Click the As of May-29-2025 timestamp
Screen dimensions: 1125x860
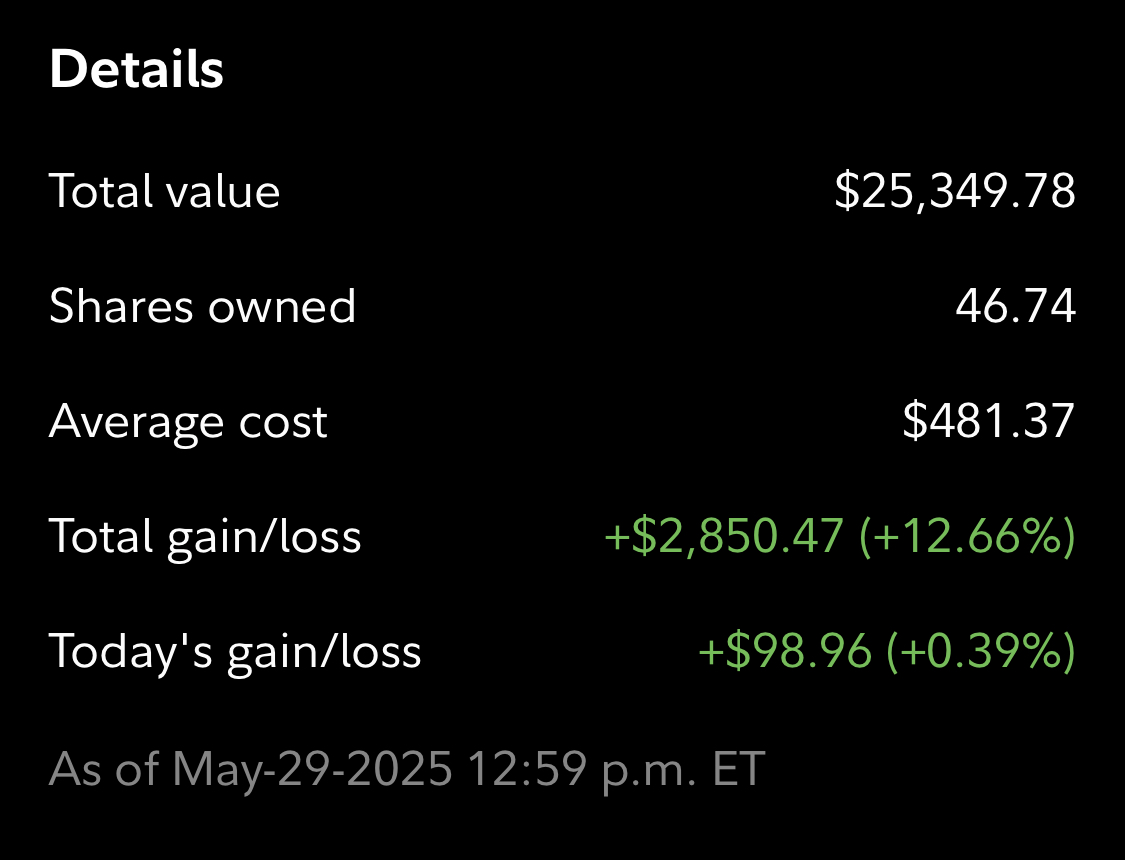[250, 769]
